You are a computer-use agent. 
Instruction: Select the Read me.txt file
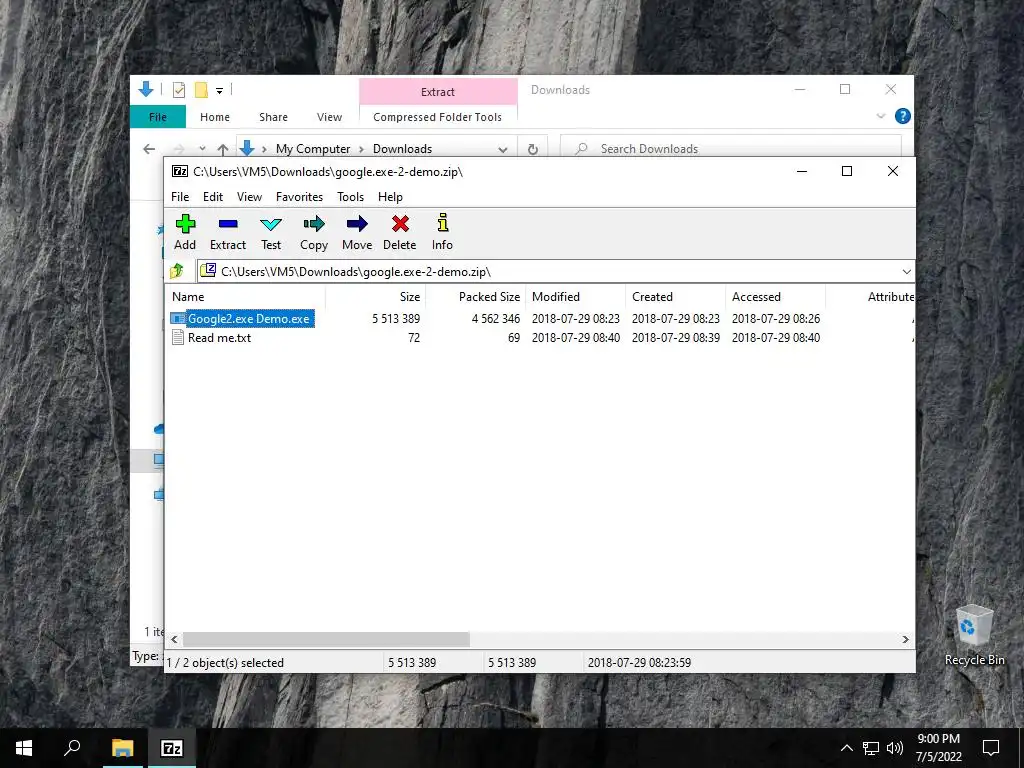pos(212,338)
